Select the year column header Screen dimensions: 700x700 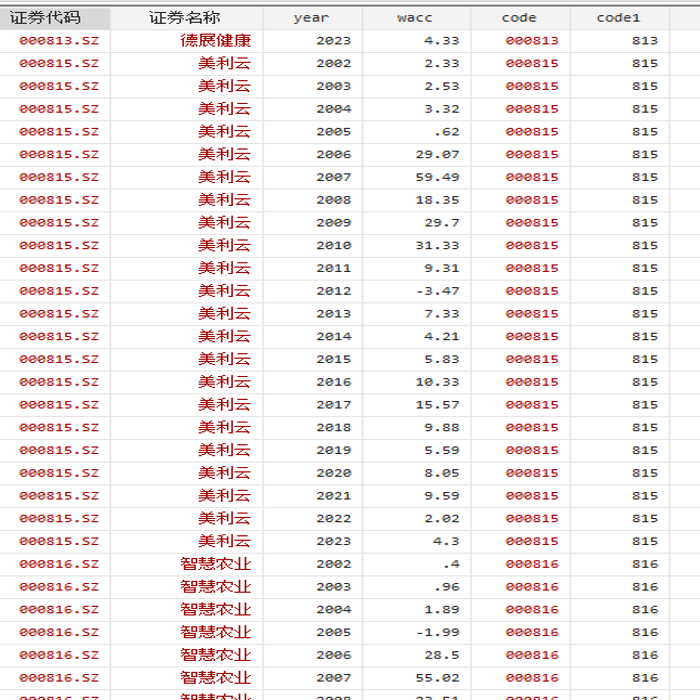coord(311,18)
